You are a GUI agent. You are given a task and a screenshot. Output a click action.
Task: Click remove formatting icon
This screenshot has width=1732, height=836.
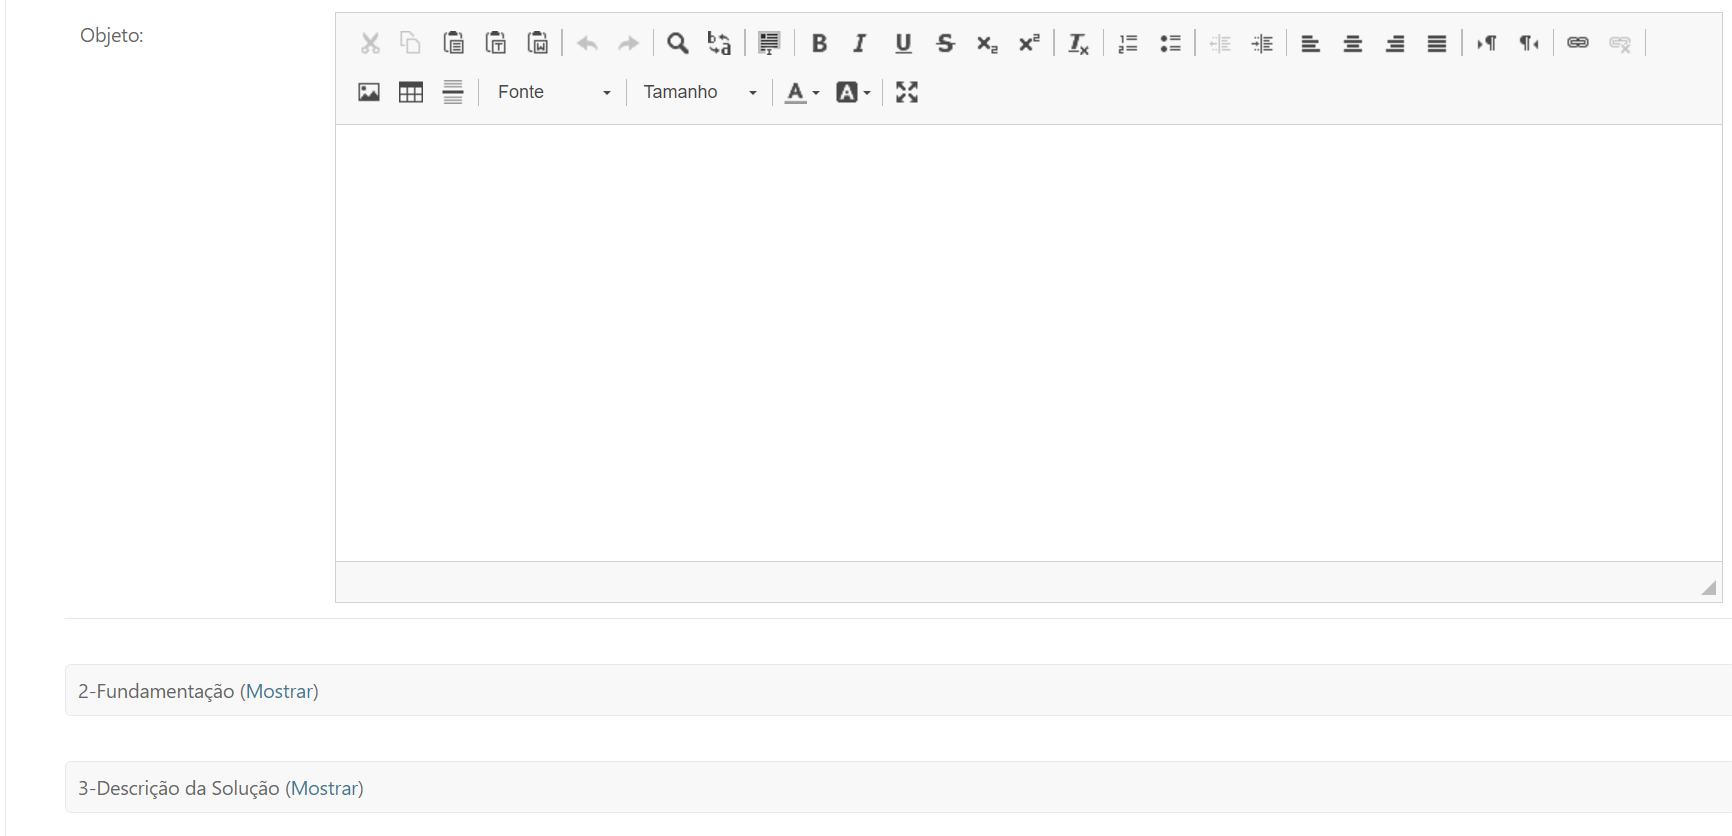pos(1078,43)
